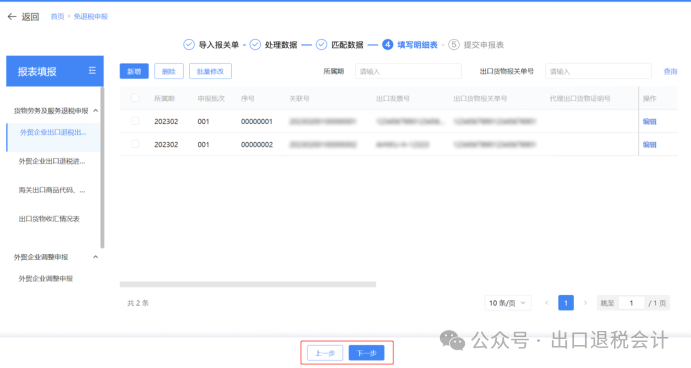Click the 出口货物报关单号 search input field

[x=598, y=71]
